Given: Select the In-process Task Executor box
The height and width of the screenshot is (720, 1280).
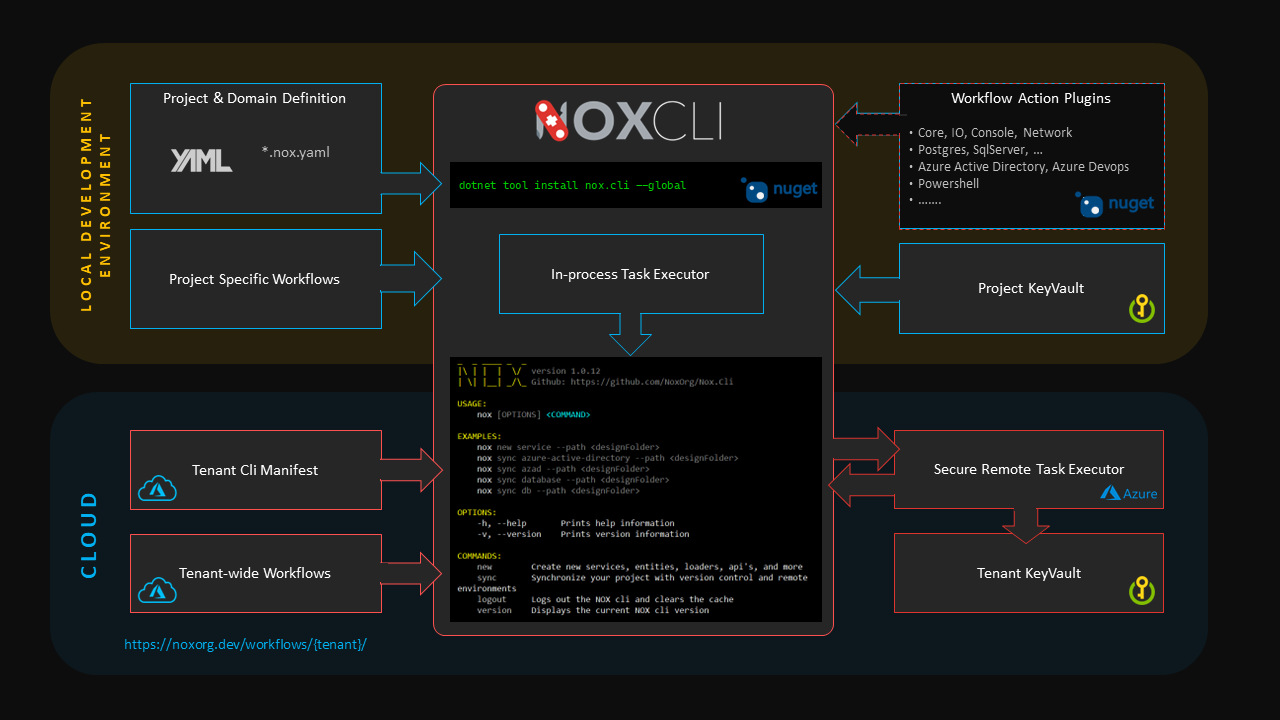Looking at the screenshot, I should pos(630,274).
